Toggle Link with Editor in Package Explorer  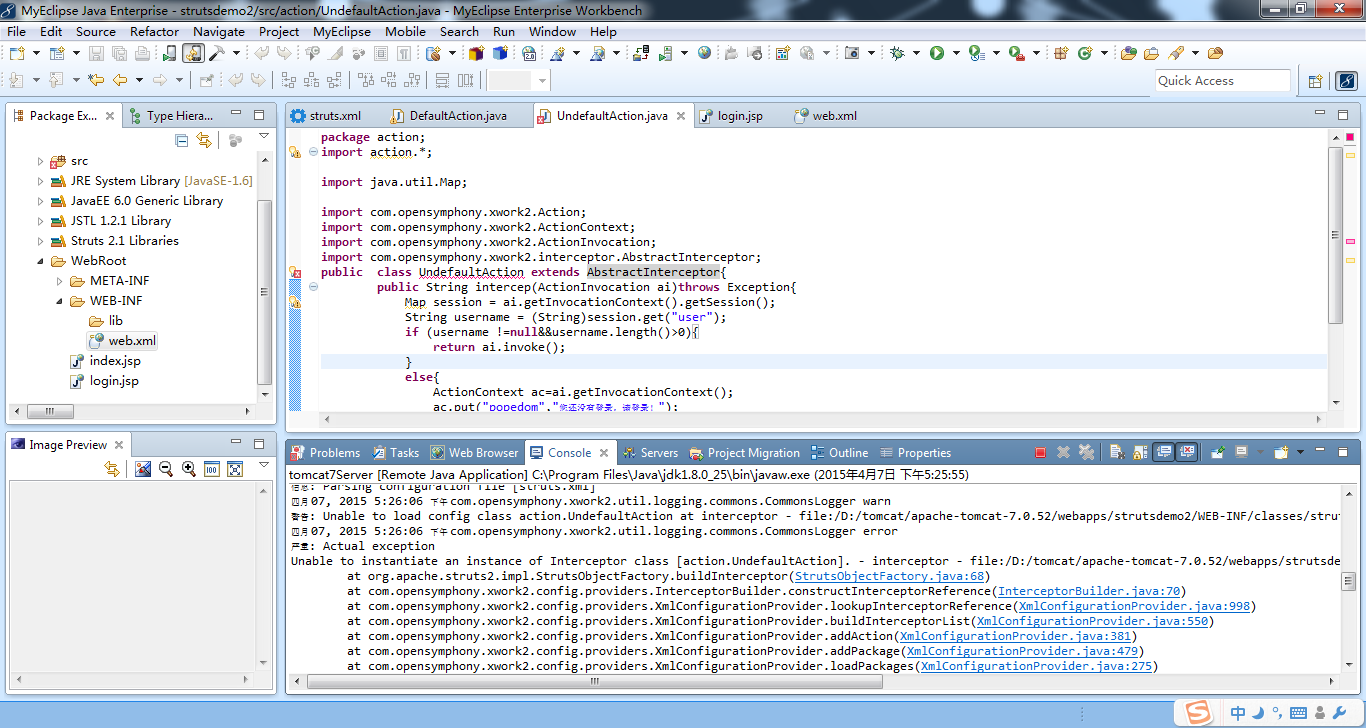click(204, 140)
